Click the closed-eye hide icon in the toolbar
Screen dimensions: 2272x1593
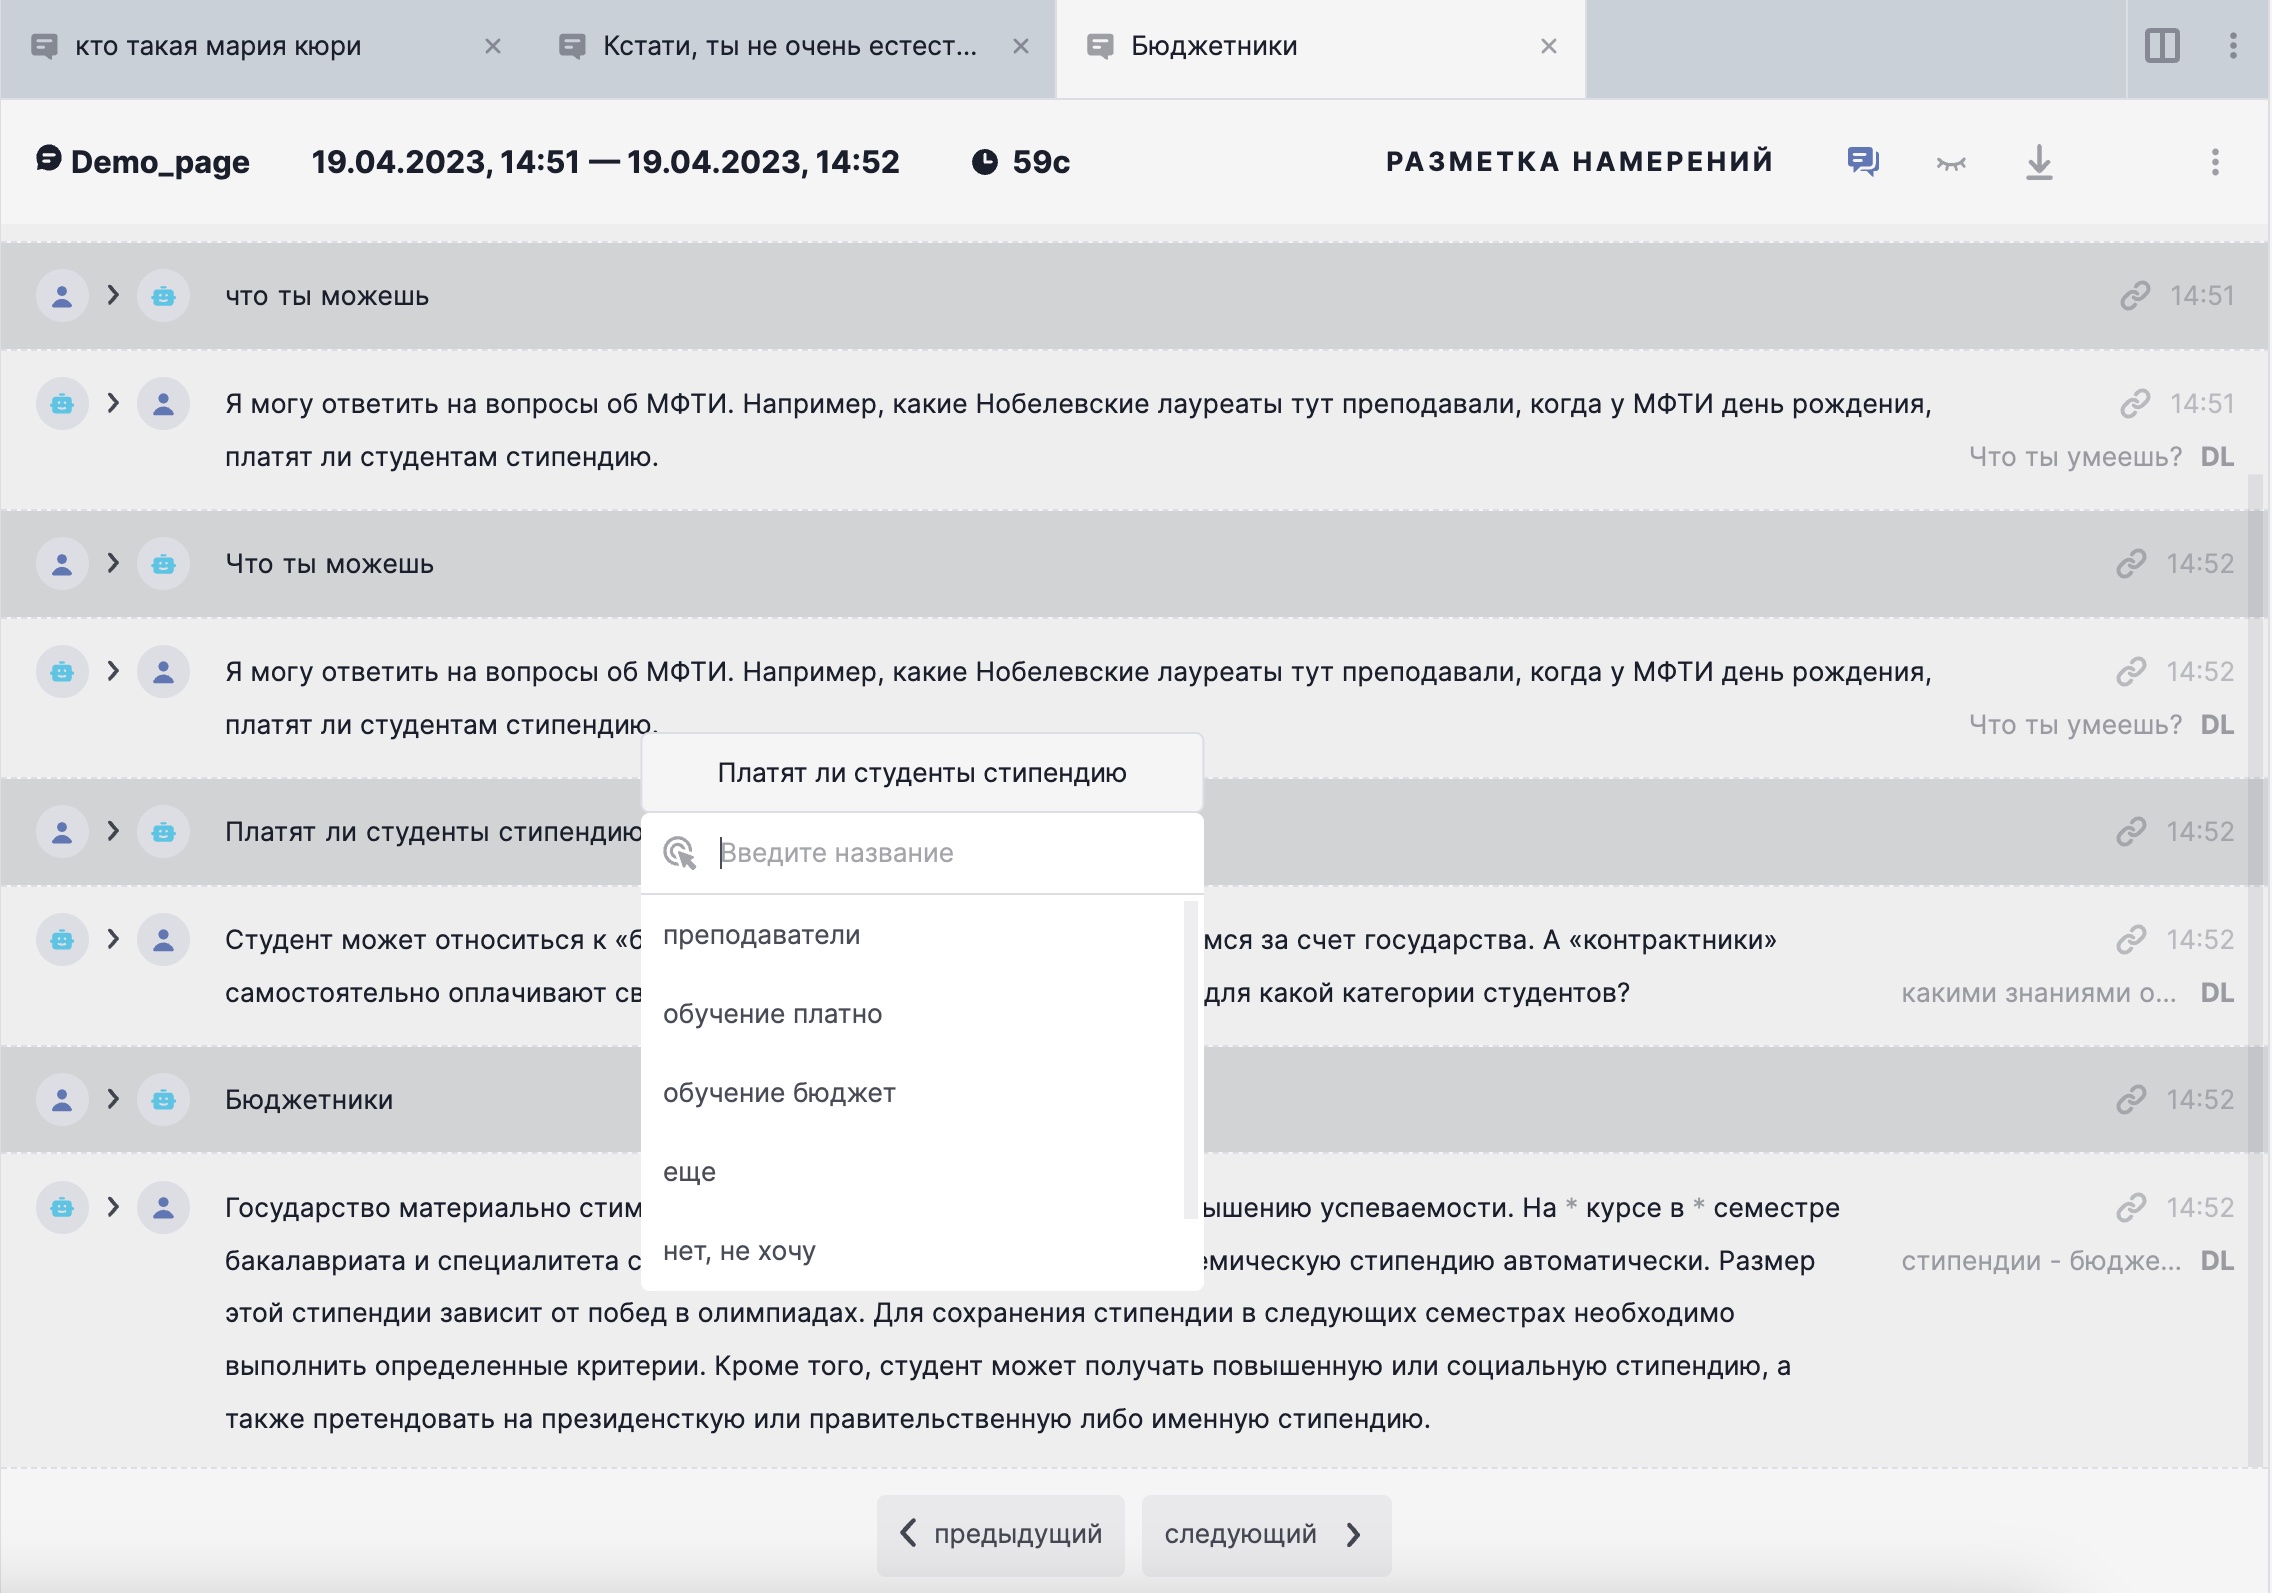1951,162
